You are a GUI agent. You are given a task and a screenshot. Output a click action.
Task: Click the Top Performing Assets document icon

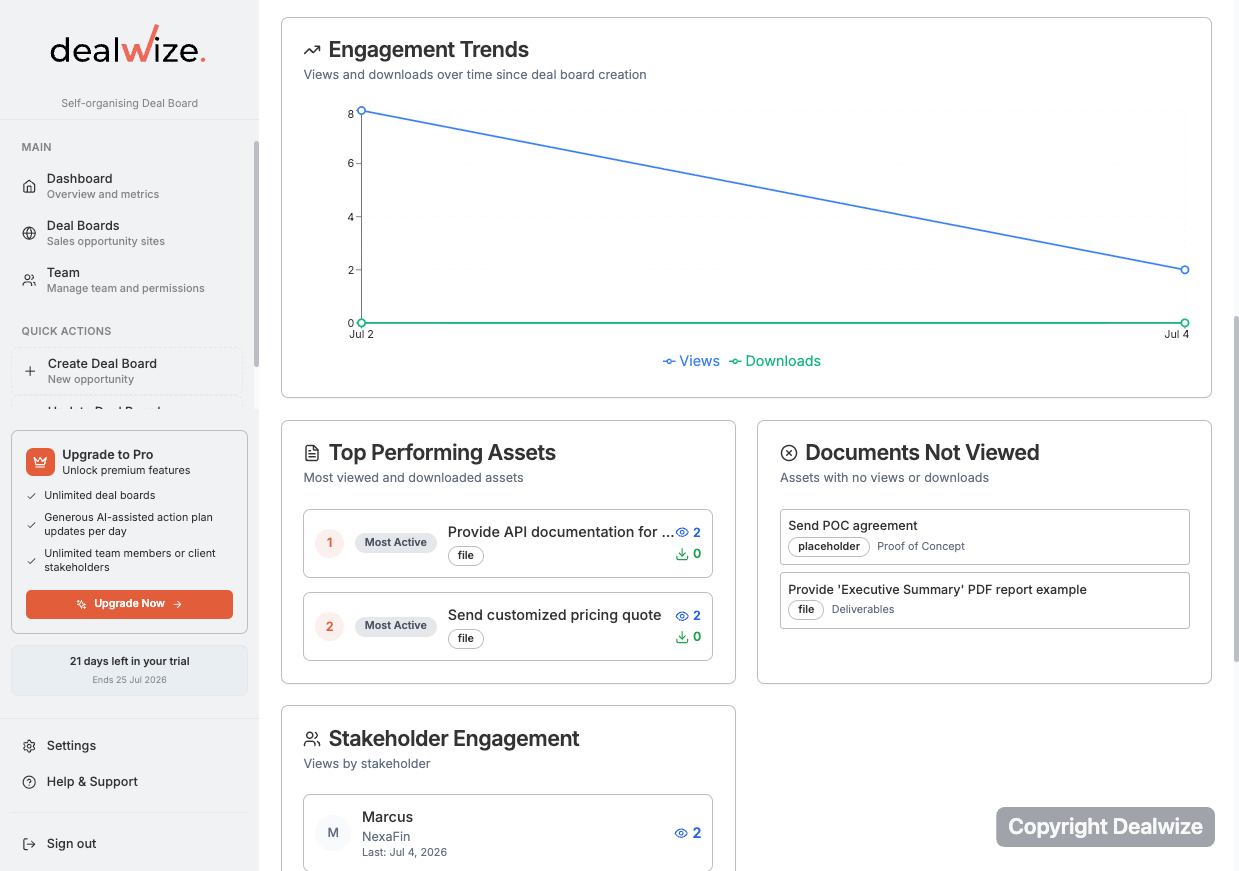(312, 453)
